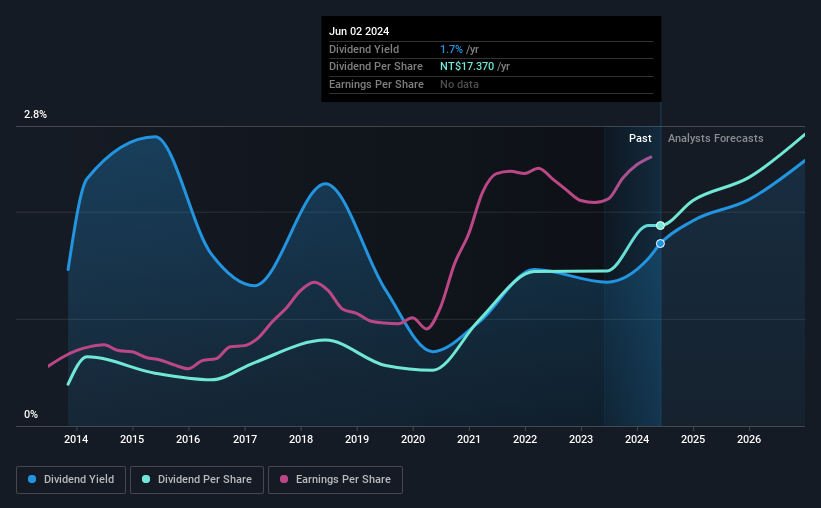Click the 2022 x-axis year label
Screen dimensions: 821x508
525,439
